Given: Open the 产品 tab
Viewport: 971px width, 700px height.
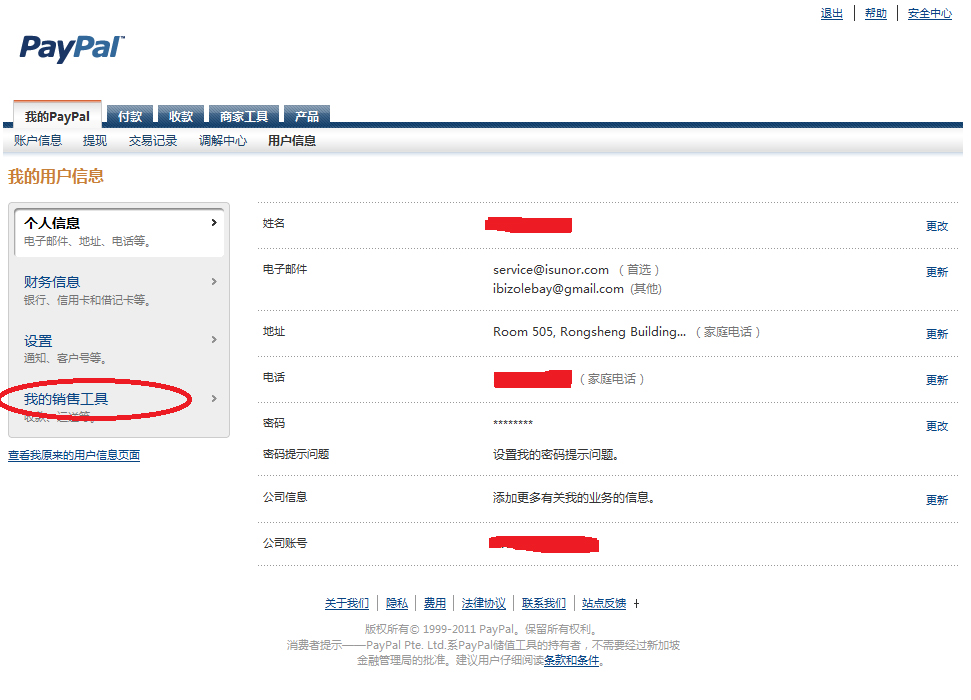Looking at the screenshot, I should click(x=307, y=117).
